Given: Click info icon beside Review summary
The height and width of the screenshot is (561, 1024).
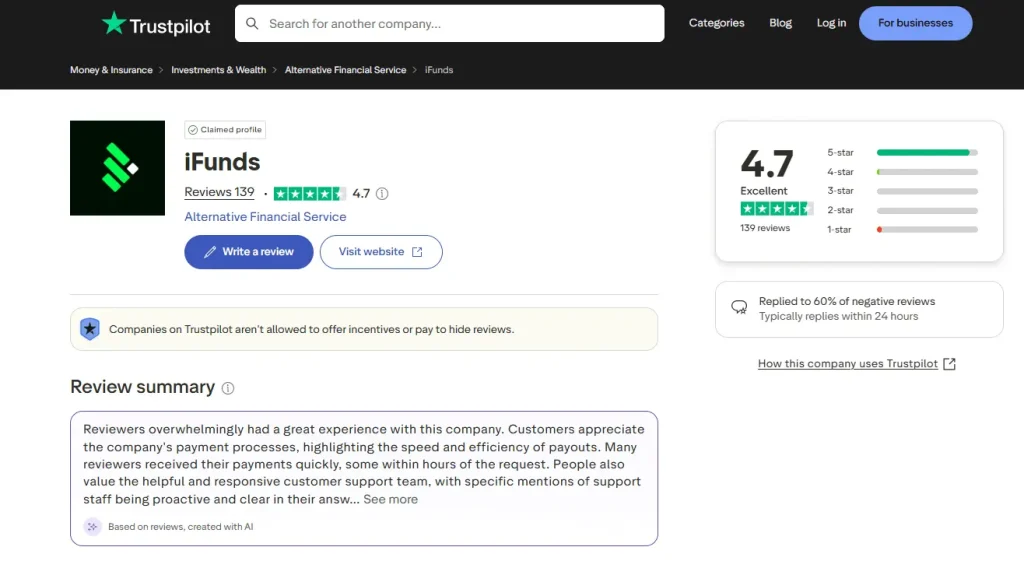Looking at the screenshot, I should coord(228,388).
